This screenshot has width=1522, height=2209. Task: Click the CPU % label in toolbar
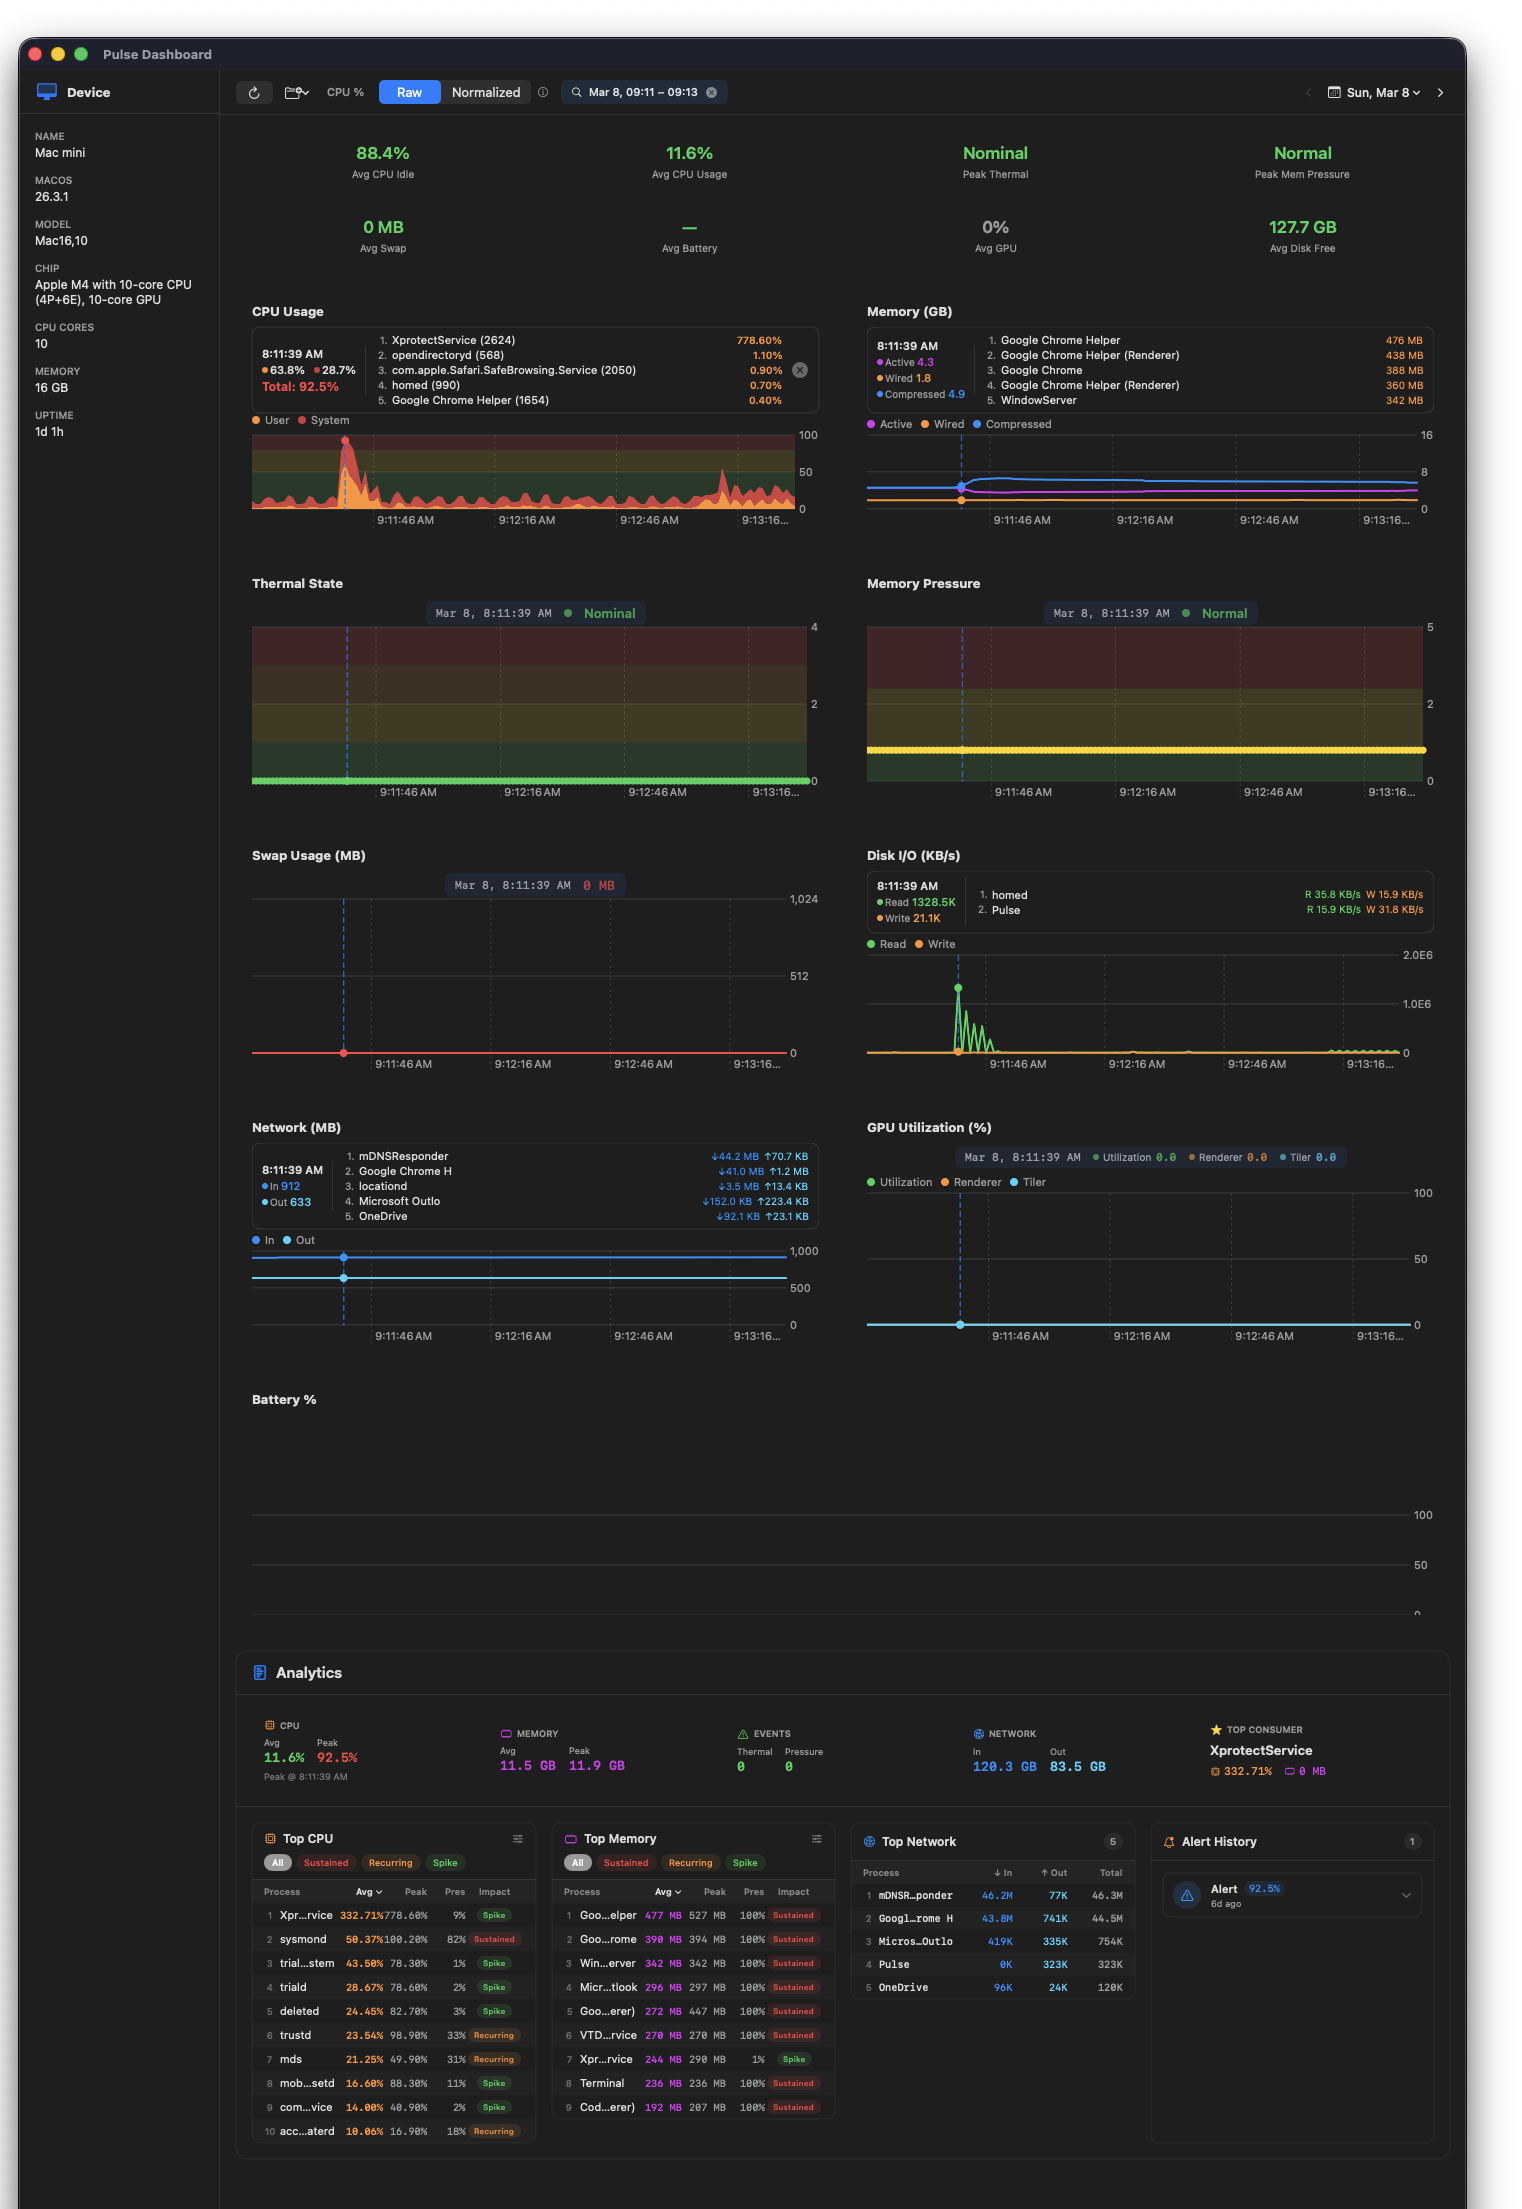(345, 92)
